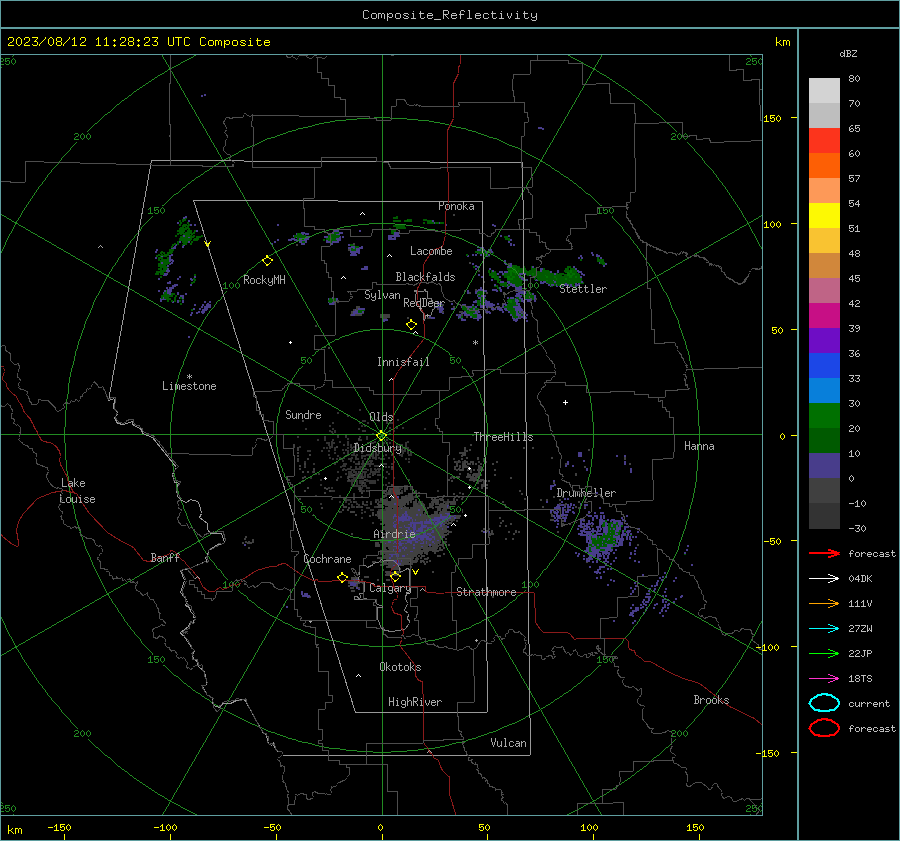Click the asterisk marker above Limestone
The image size is (900, 841).
(189, 377)
